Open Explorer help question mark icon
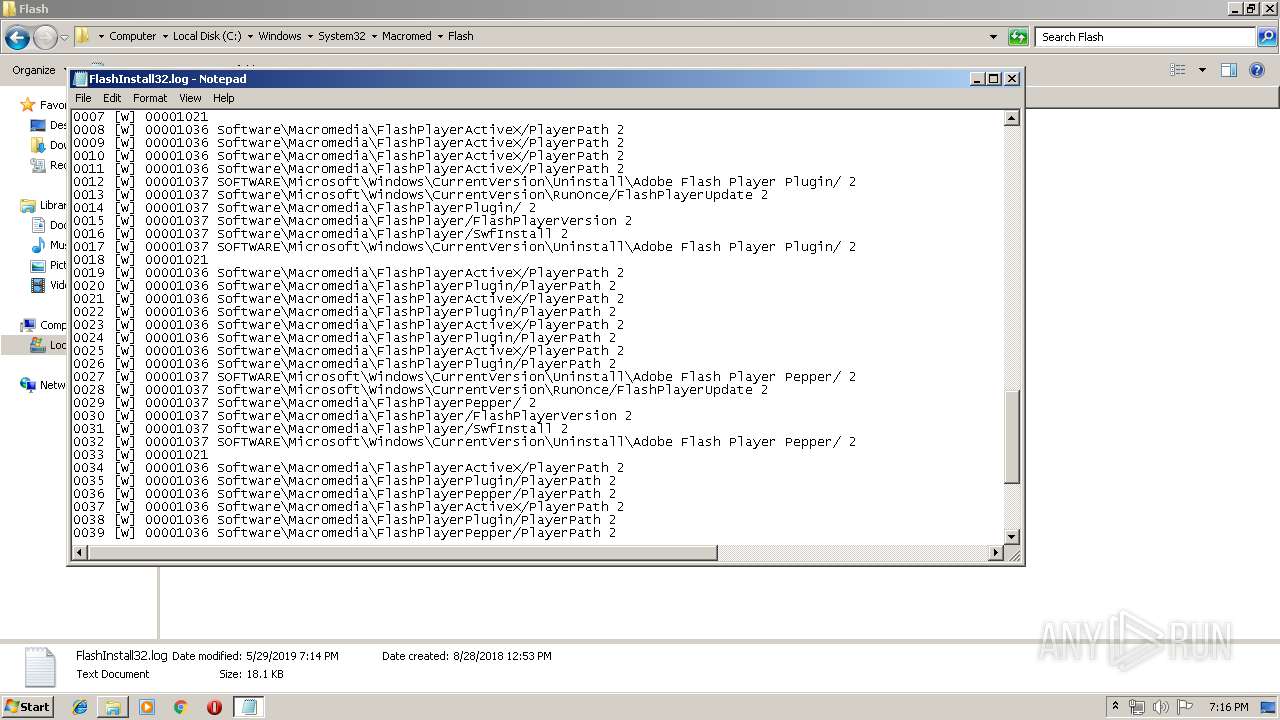 (x=1258, y=70)
